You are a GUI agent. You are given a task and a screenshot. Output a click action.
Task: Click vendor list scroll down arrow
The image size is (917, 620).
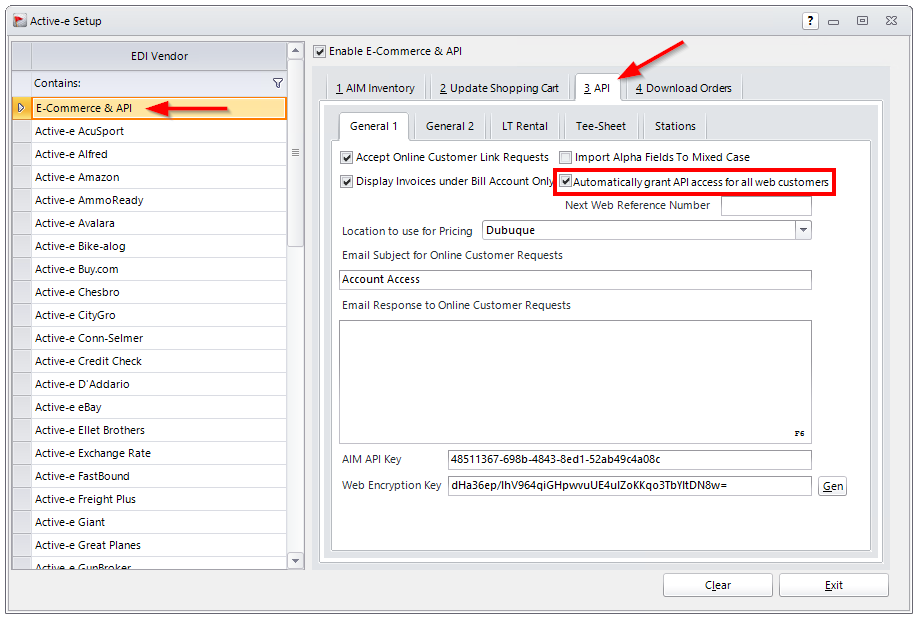click(x=295, y=560)
